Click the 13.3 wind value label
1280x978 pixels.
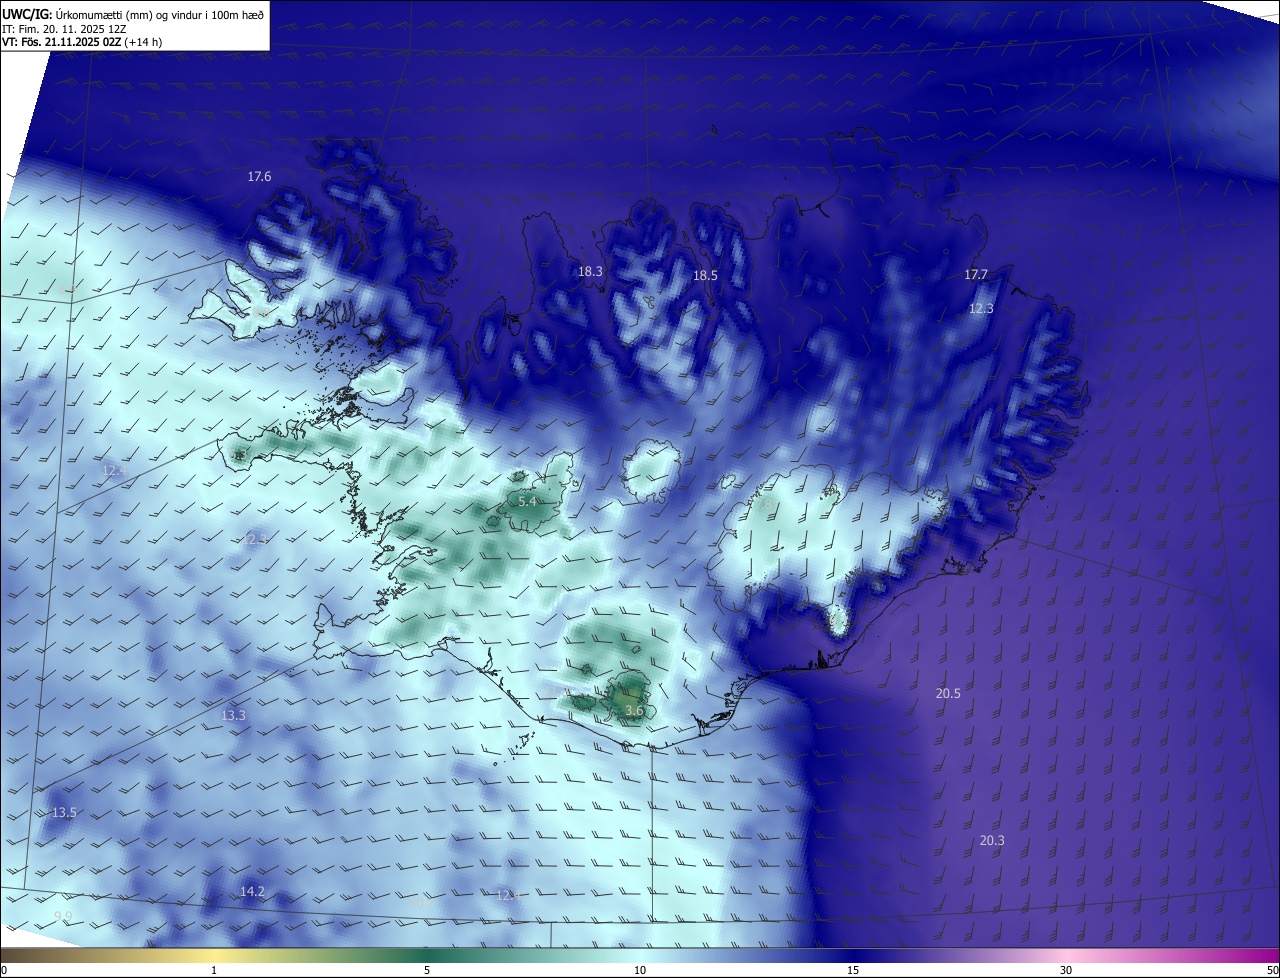(233, 716)
